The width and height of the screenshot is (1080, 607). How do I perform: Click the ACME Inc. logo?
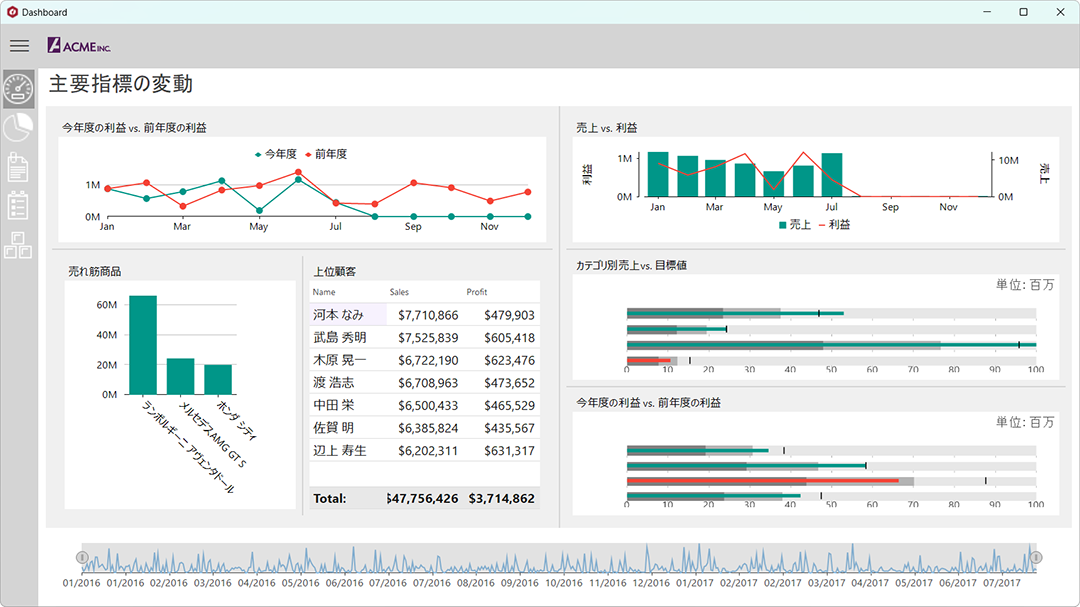(x=79, y=45)
